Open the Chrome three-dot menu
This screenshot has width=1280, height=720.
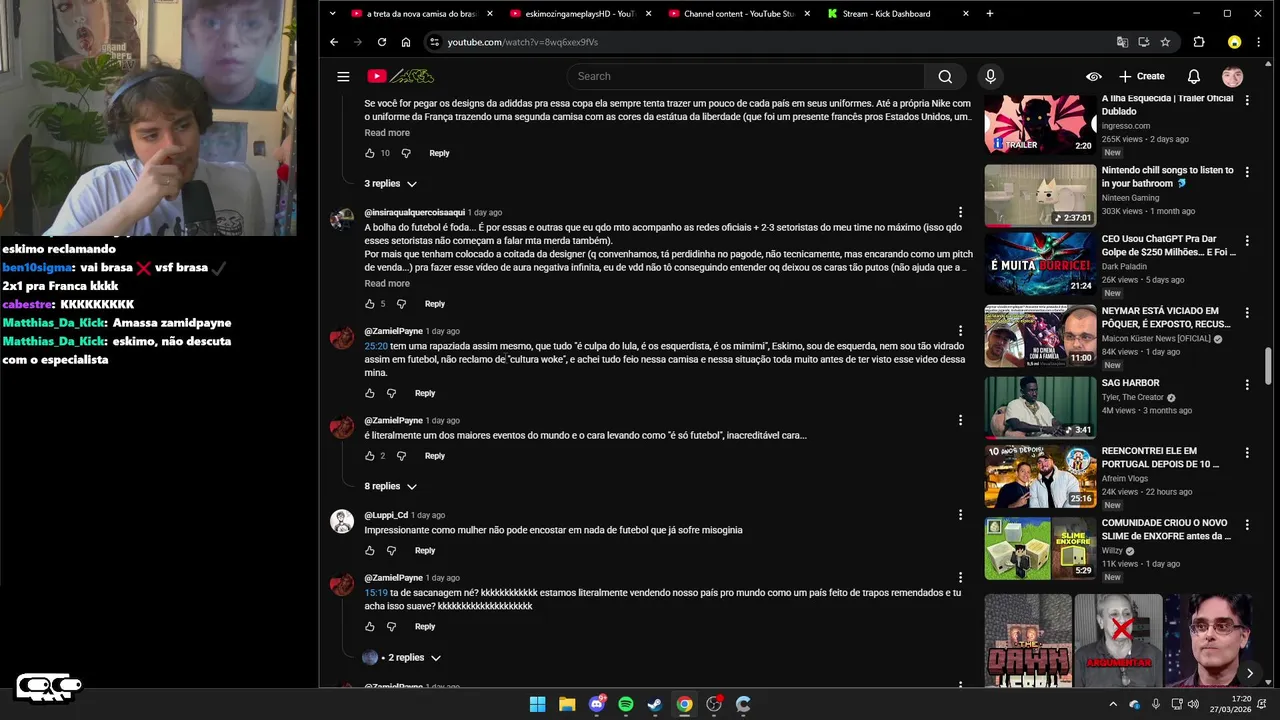(x=1259, y=42)
